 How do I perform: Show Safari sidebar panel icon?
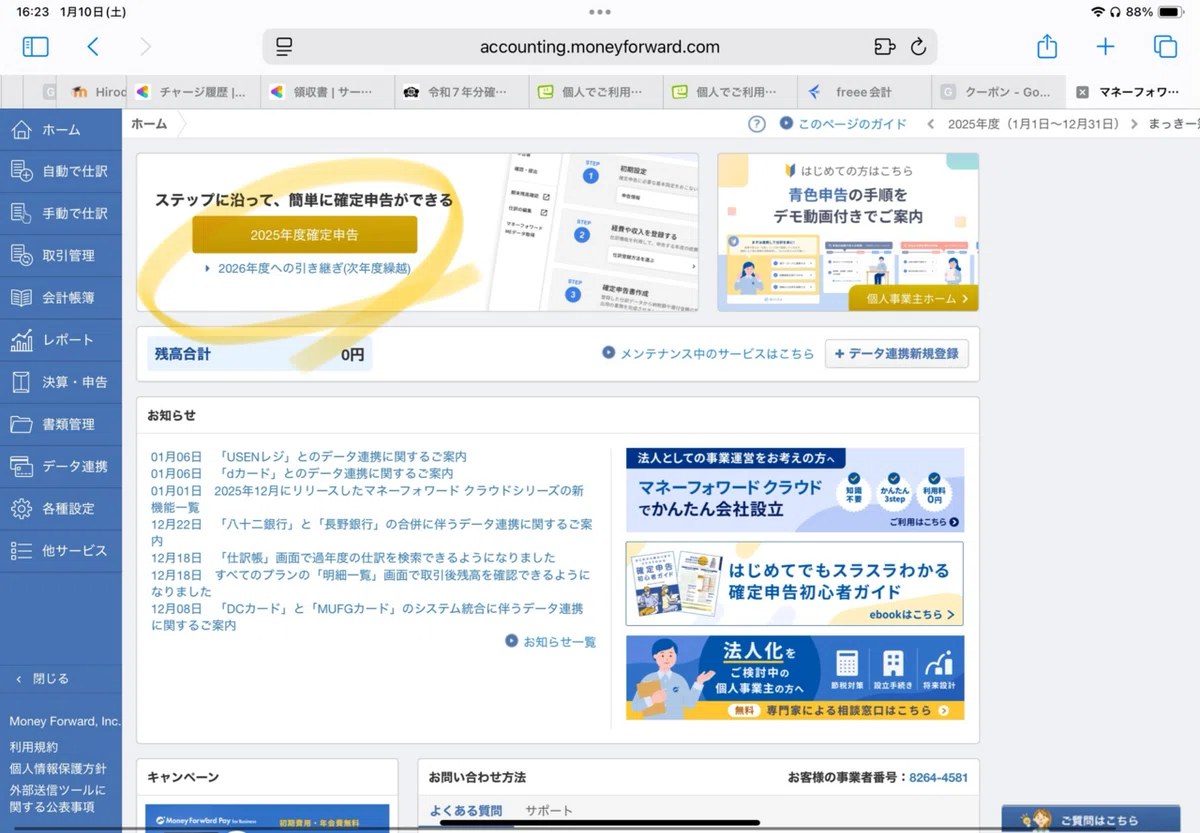pos(36,46)
